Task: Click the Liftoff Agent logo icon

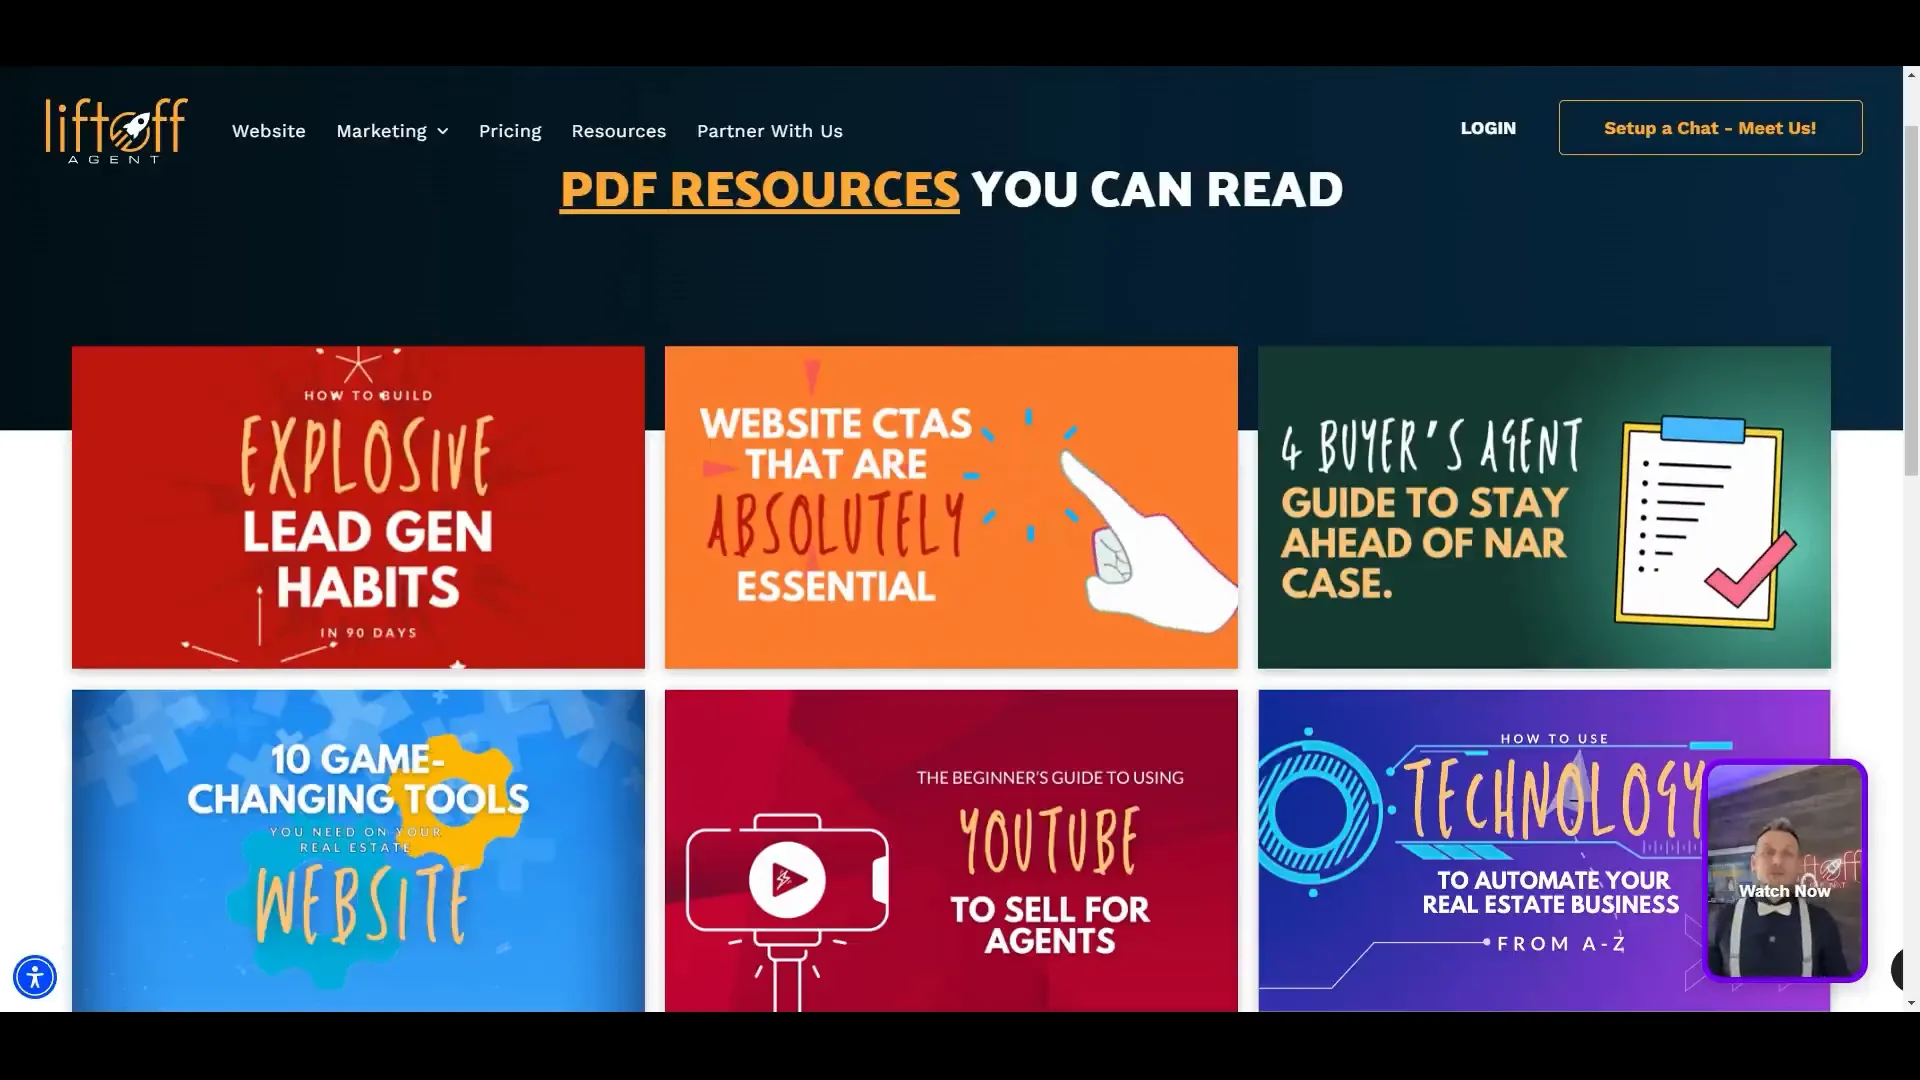Action: (116, 129)
